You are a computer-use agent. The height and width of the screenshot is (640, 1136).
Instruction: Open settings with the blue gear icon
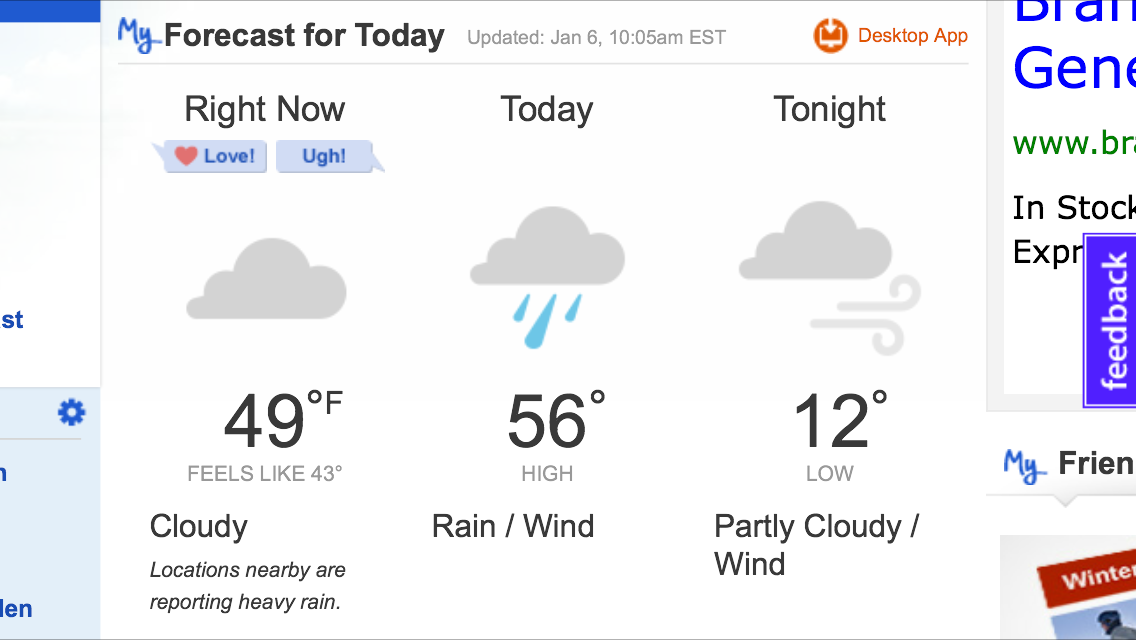click(71, 412)
